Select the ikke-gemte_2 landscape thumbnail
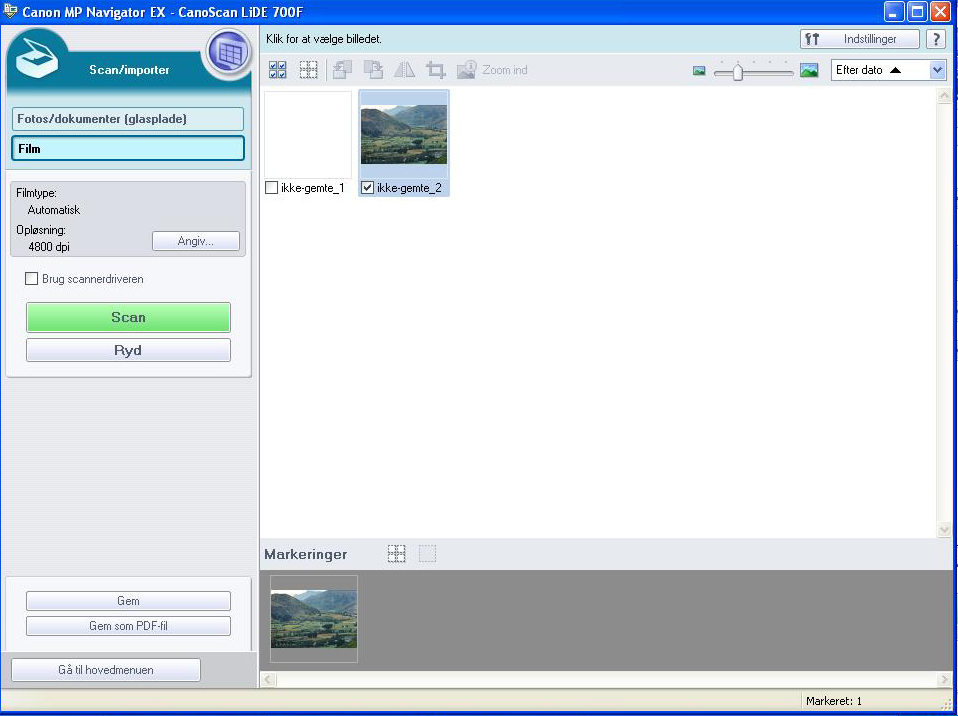Screen dimensions: 958x716 pyautogui.click(x=404, y=134)
